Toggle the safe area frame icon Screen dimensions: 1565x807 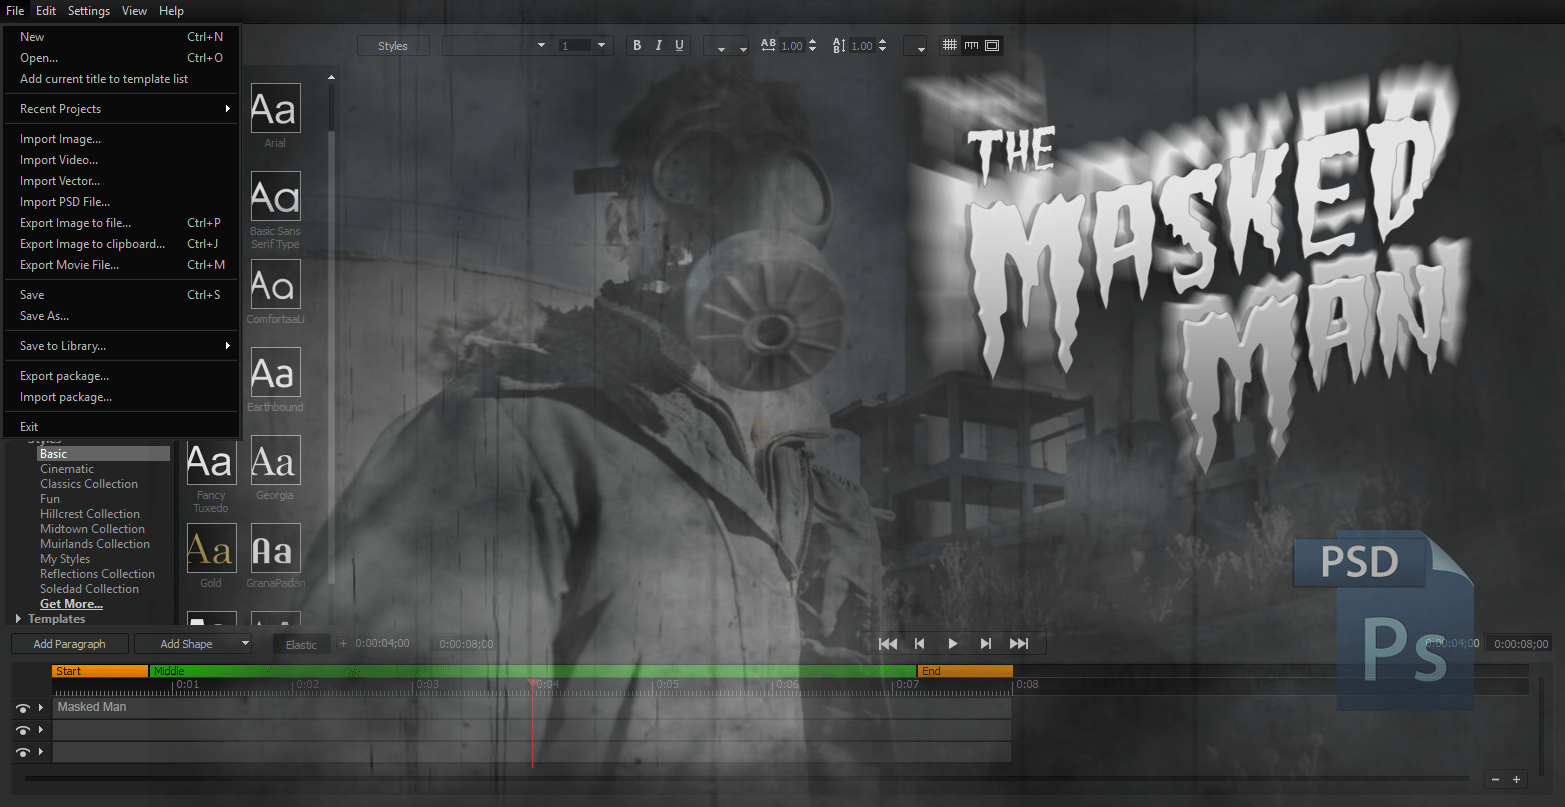point(992,45)
